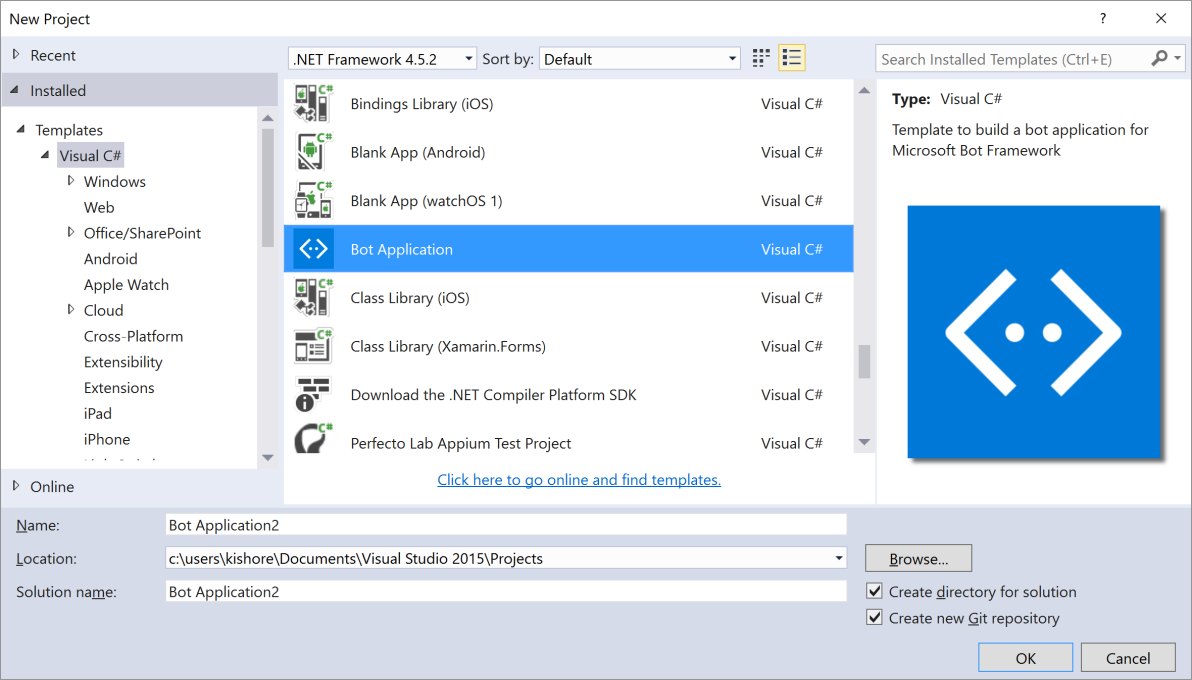Click the Name input field
1192x680 pixels.
pos(506,525)
